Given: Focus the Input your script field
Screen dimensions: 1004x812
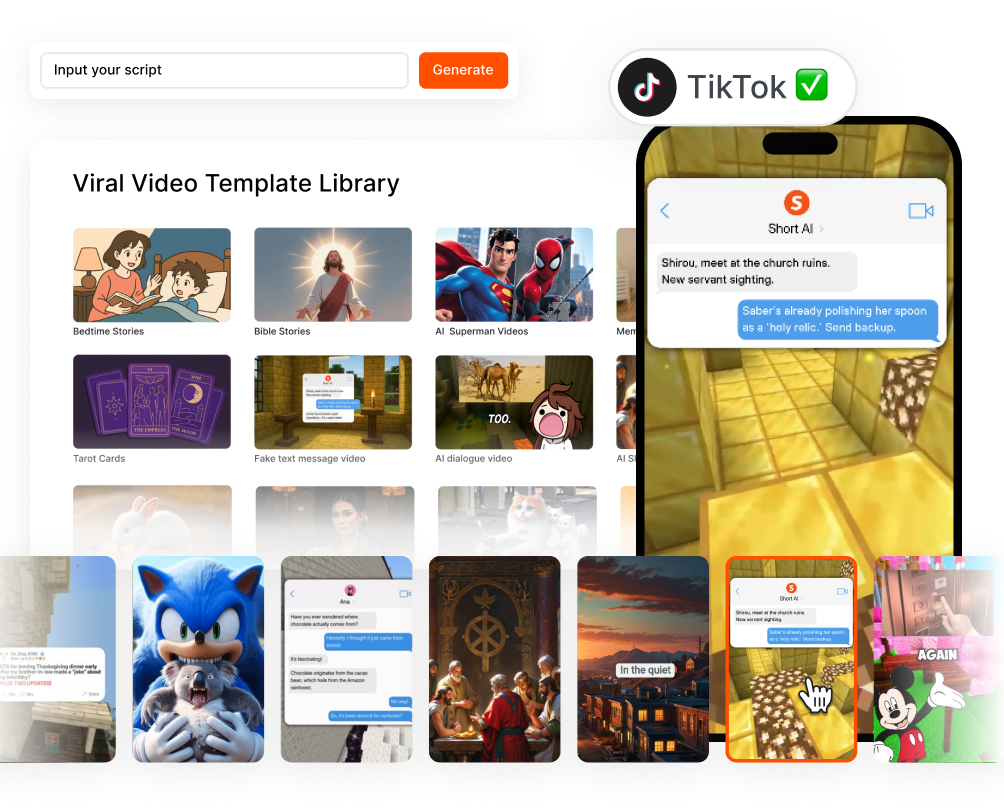Looking at the screenshot, I should pyautogui.click(x=224, y=70).
